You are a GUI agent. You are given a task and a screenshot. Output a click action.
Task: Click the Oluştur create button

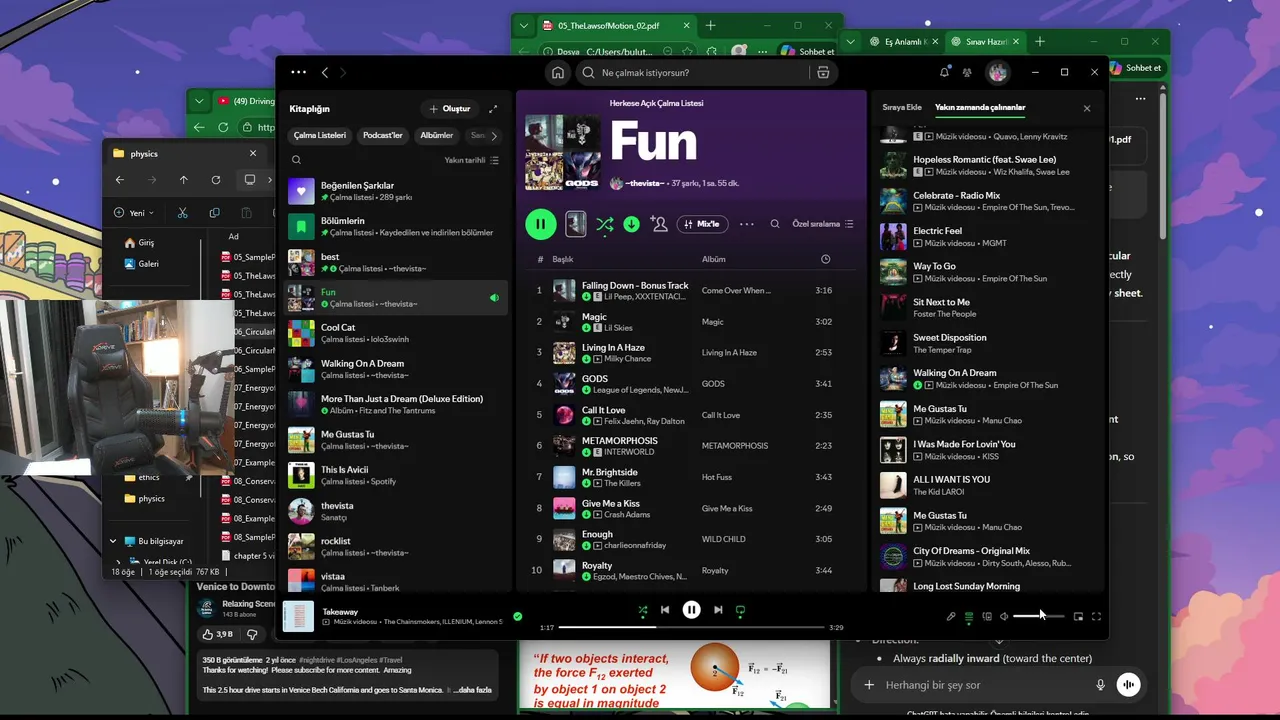(449, 108)
